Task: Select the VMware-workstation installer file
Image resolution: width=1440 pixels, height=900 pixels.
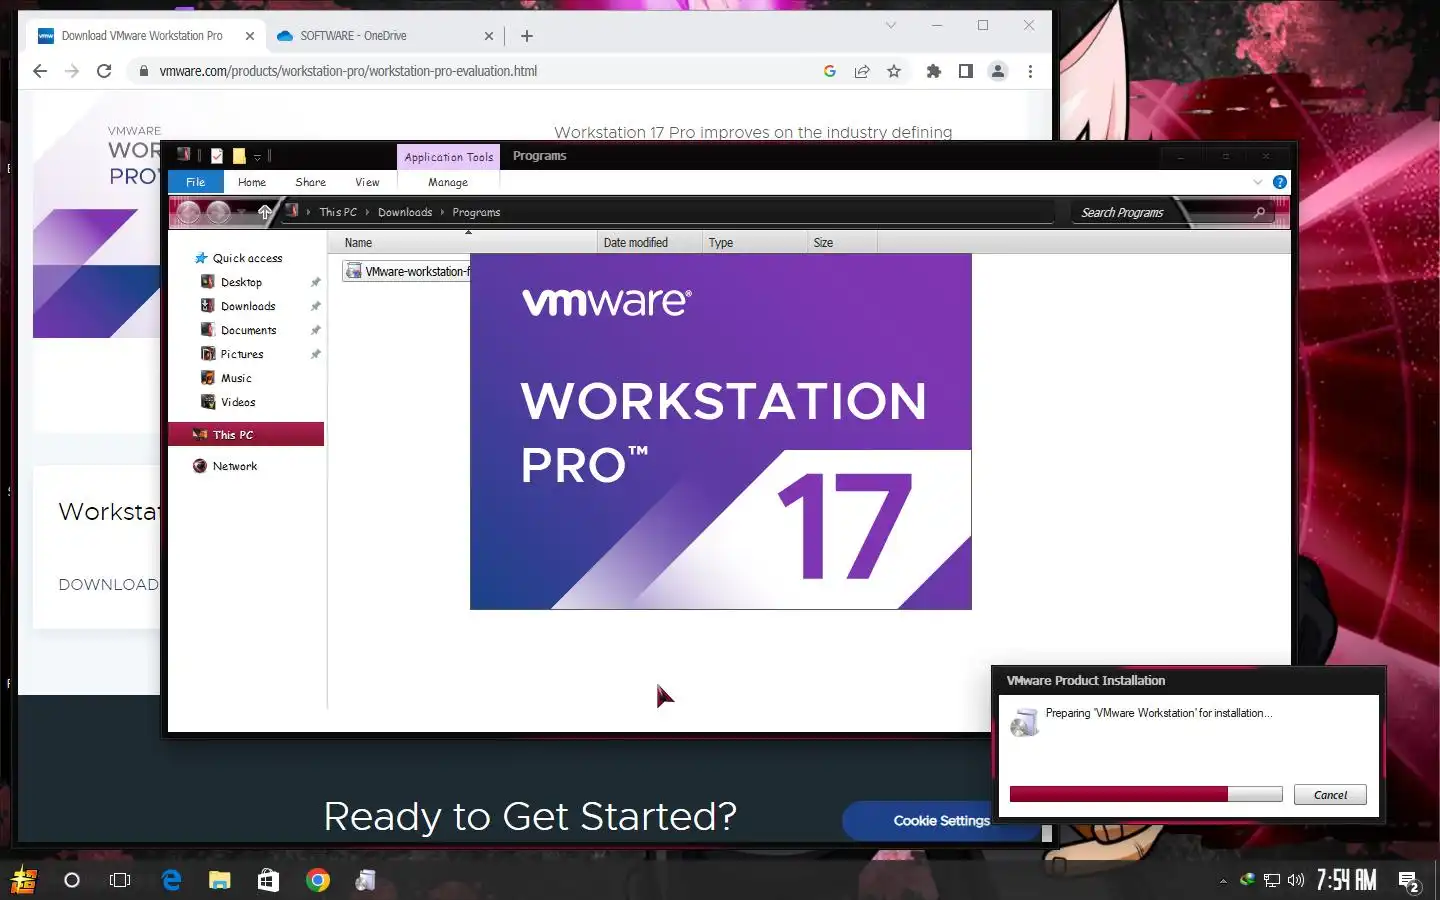Action: point(406,271)
